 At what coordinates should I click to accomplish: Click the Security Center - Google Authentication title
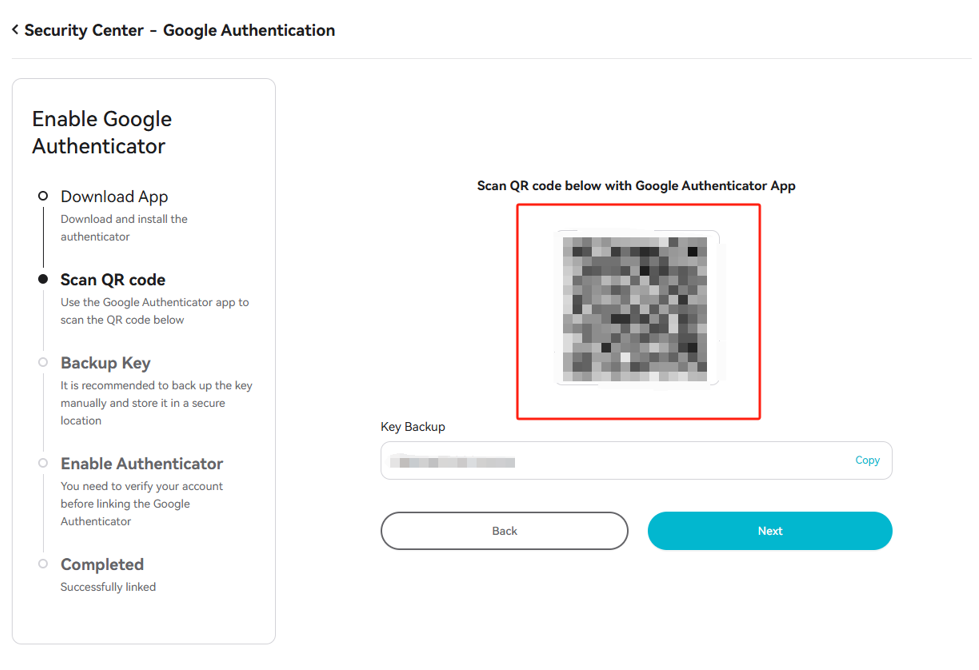point(180,30)
